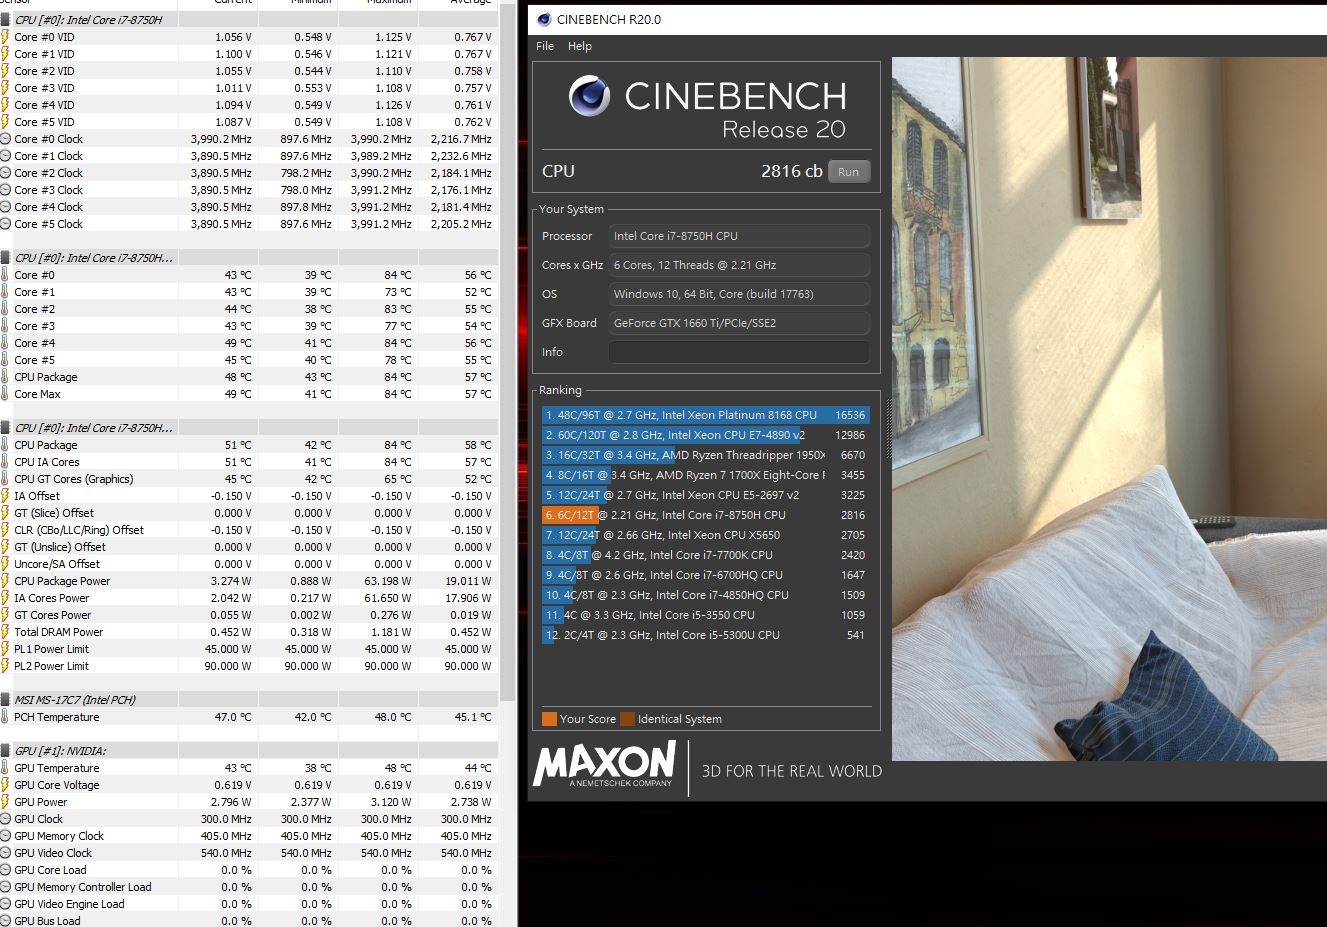
Task: Click the clock icon beside Core #5 Clock
Action: pos(5,224)
